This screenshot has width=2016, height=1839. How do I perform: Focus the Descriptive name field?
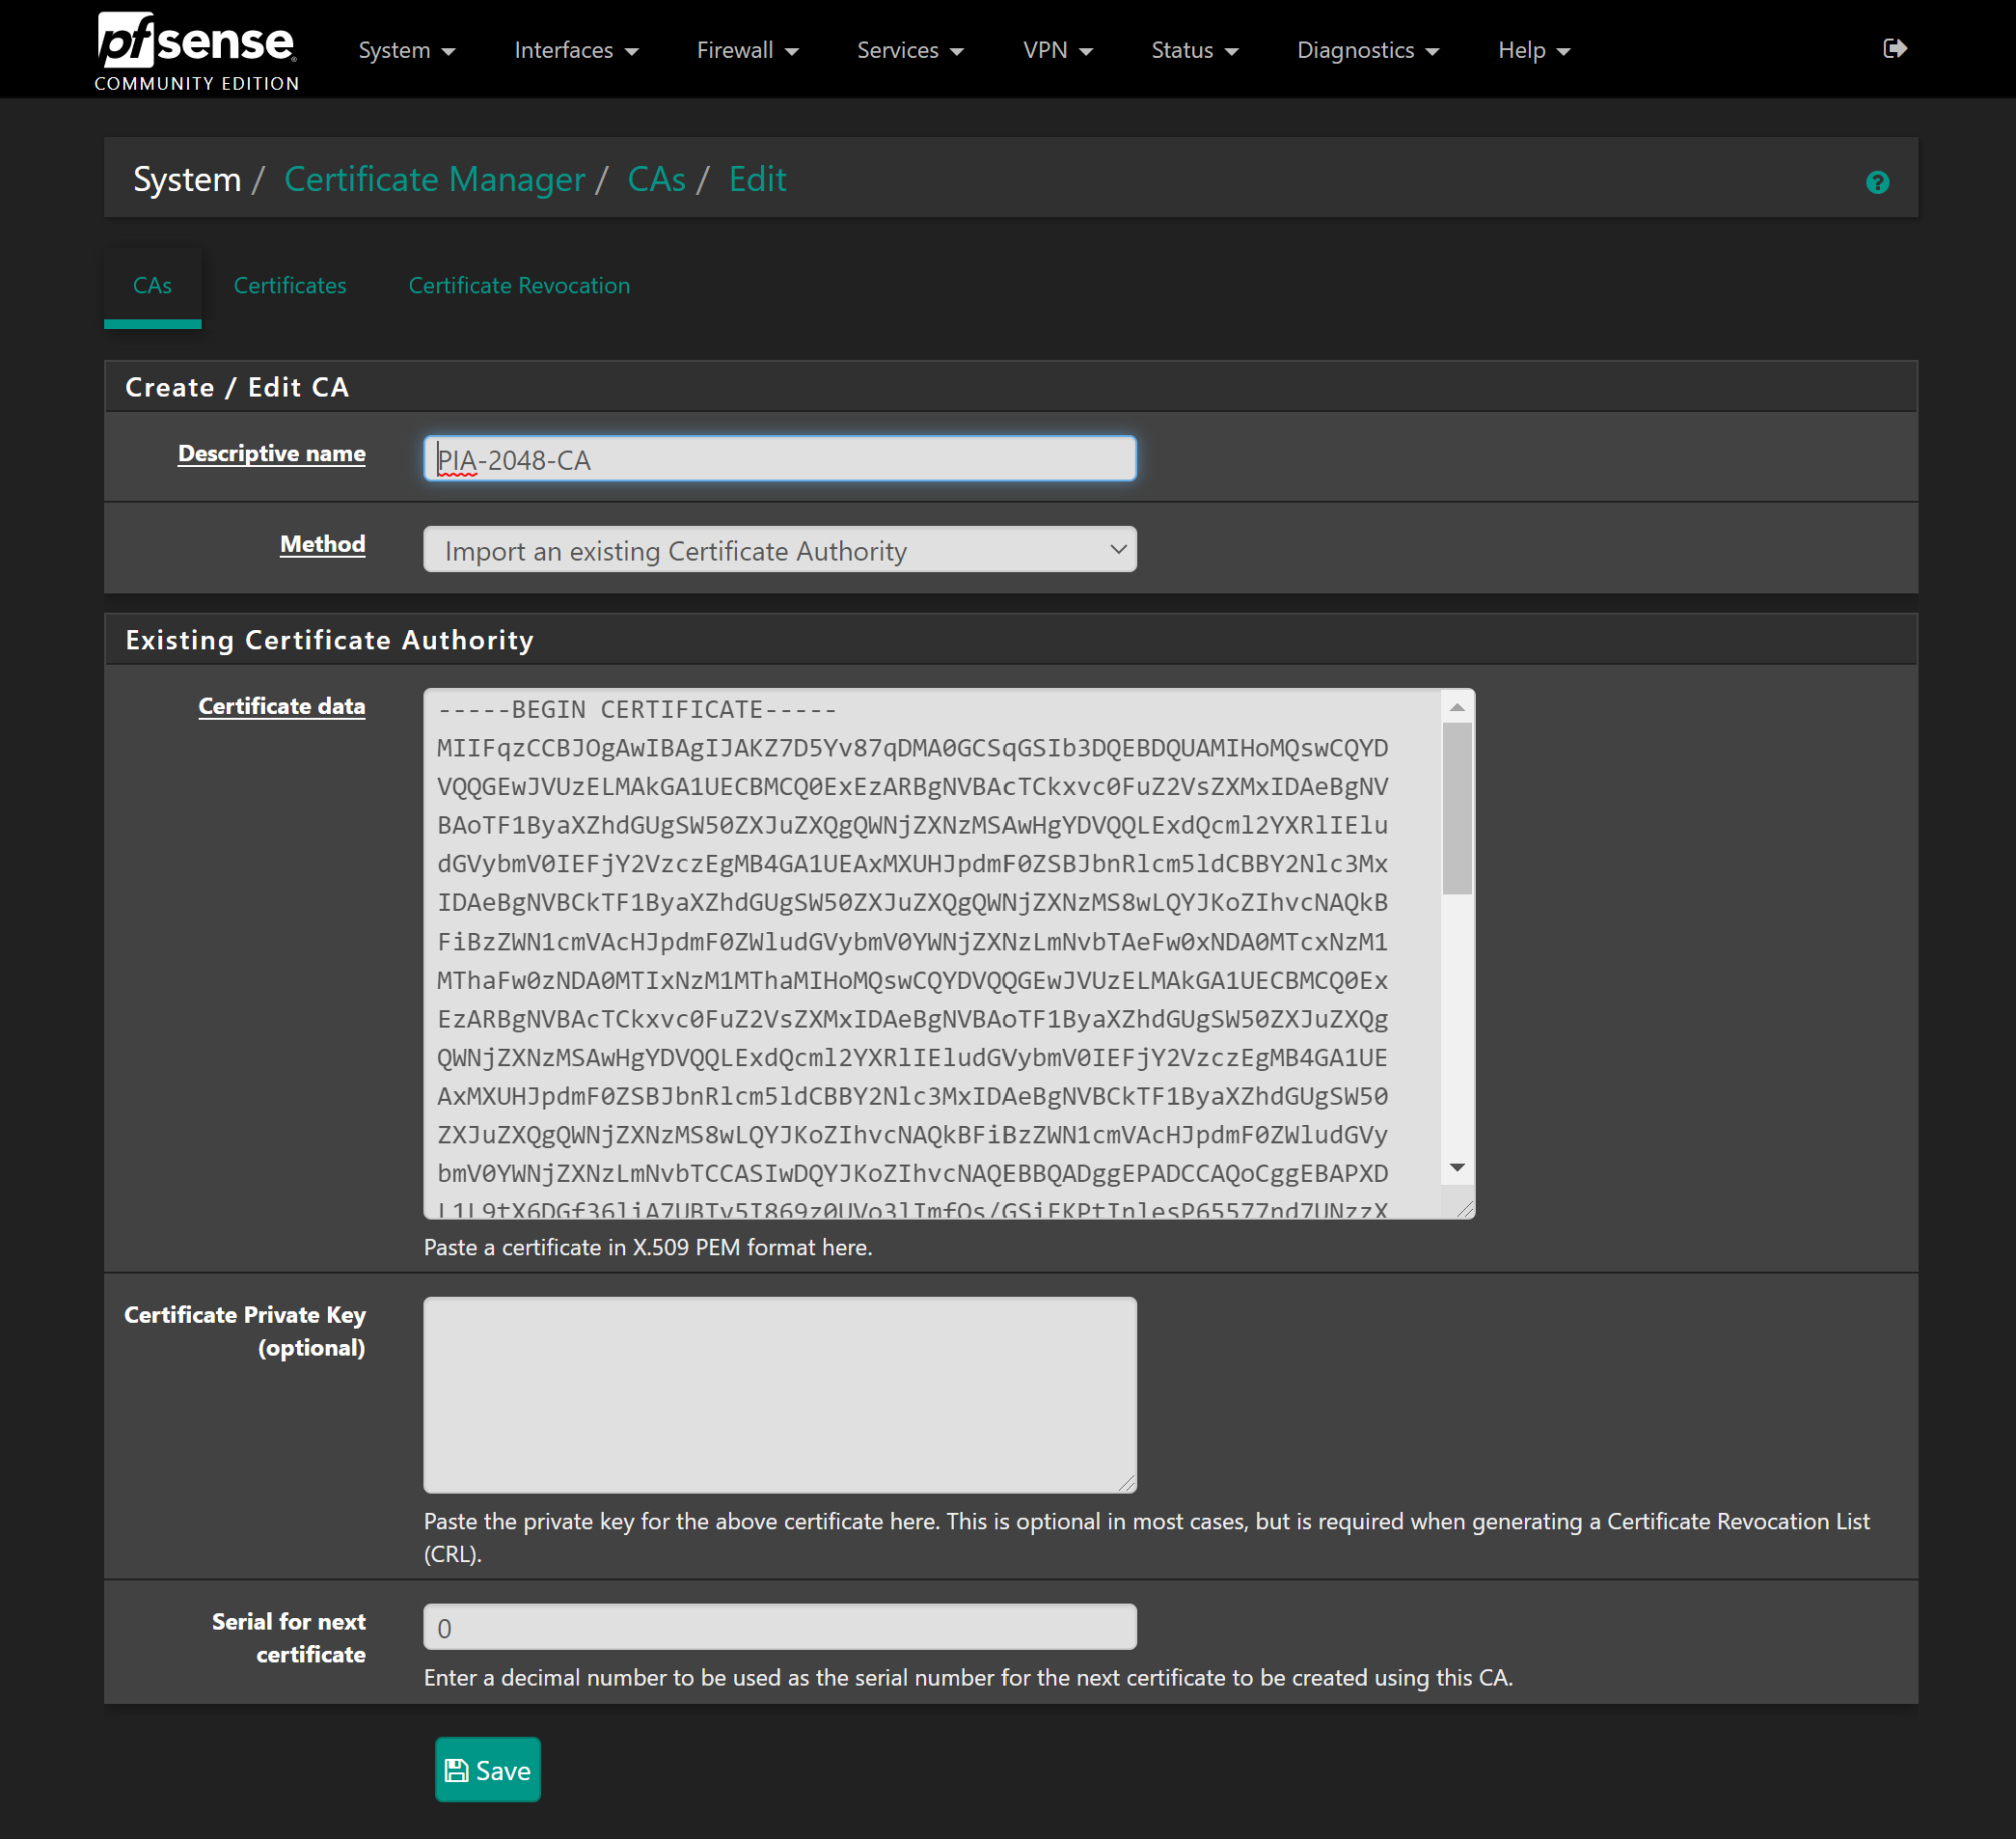(x=780, y=459)
